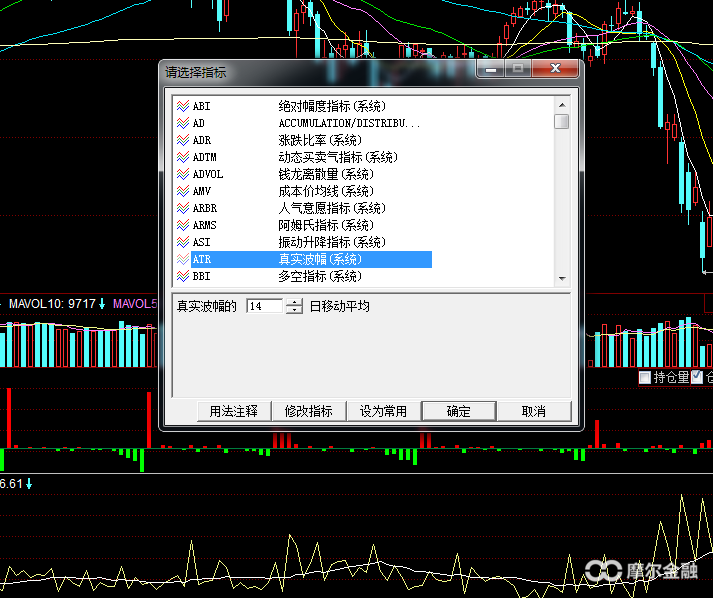Decrease the moving average days value
Viewport: 713px width, 598px height.
click(294, 310)
